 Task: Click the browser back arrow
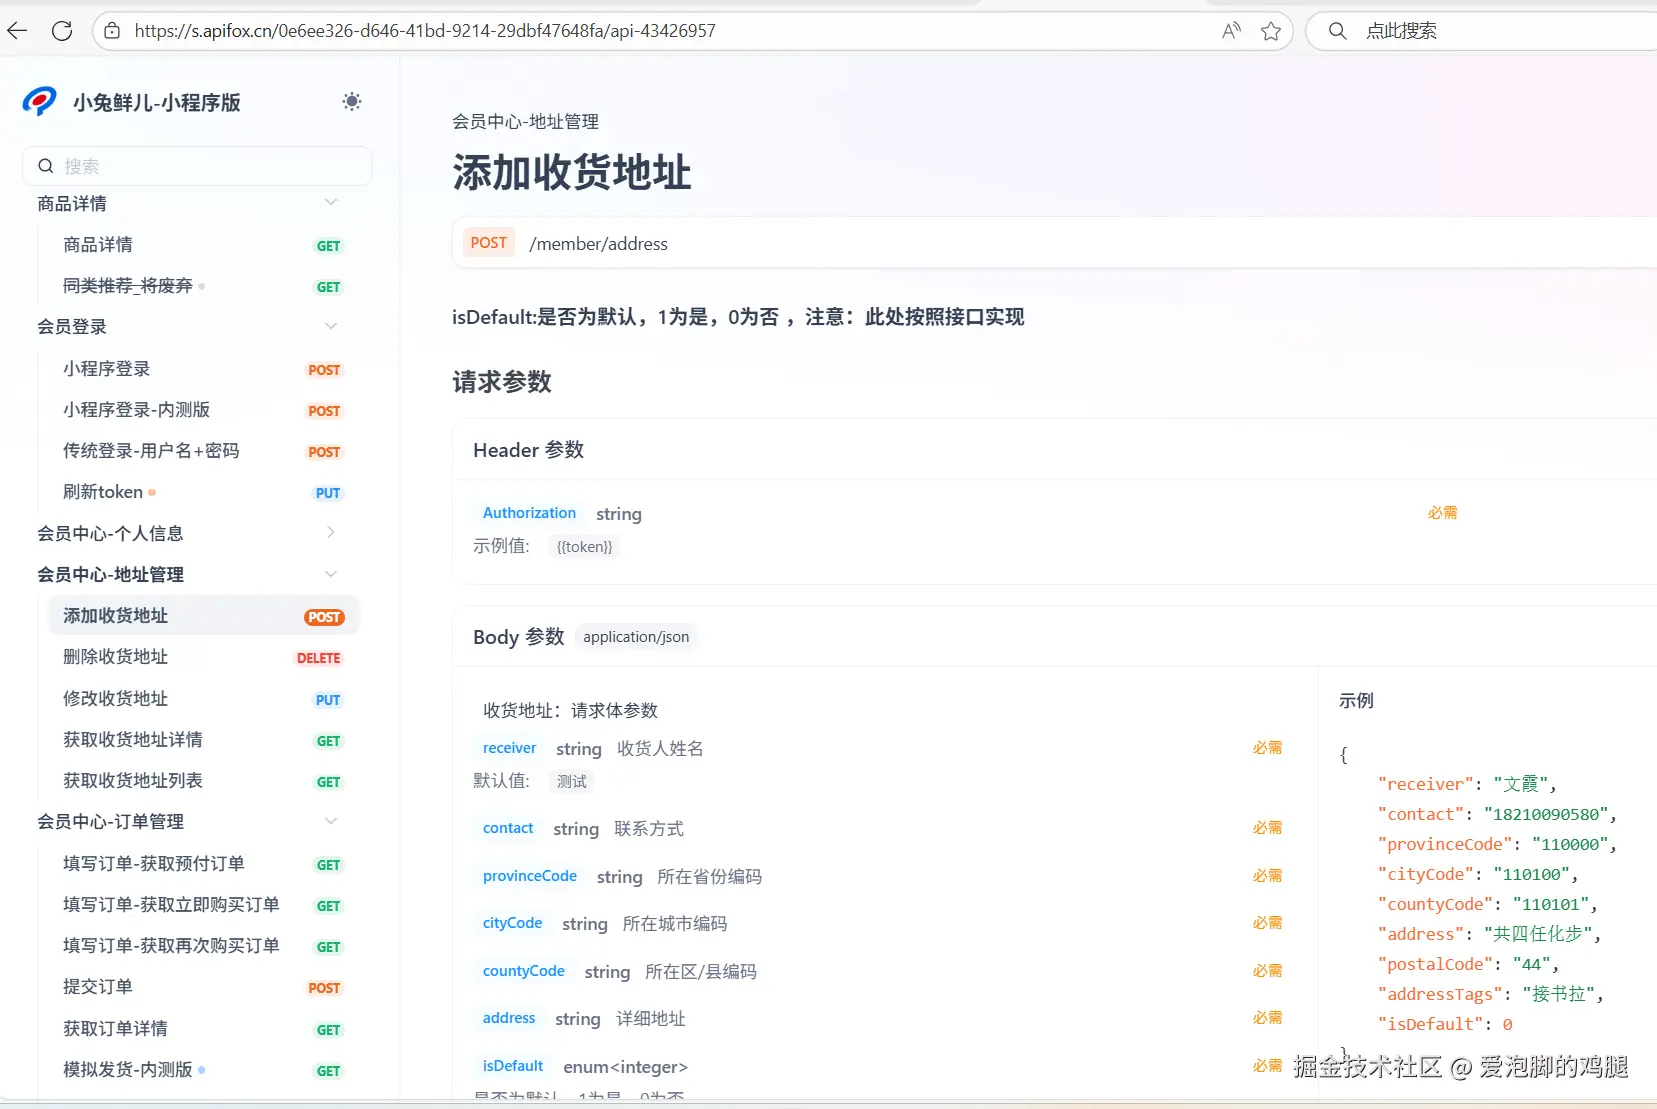click(x=17, y=31)
